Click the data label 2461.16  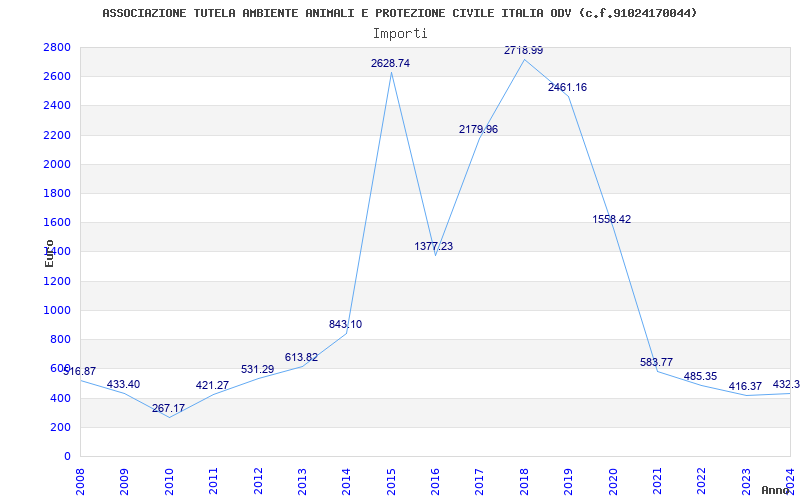[567, 87]
